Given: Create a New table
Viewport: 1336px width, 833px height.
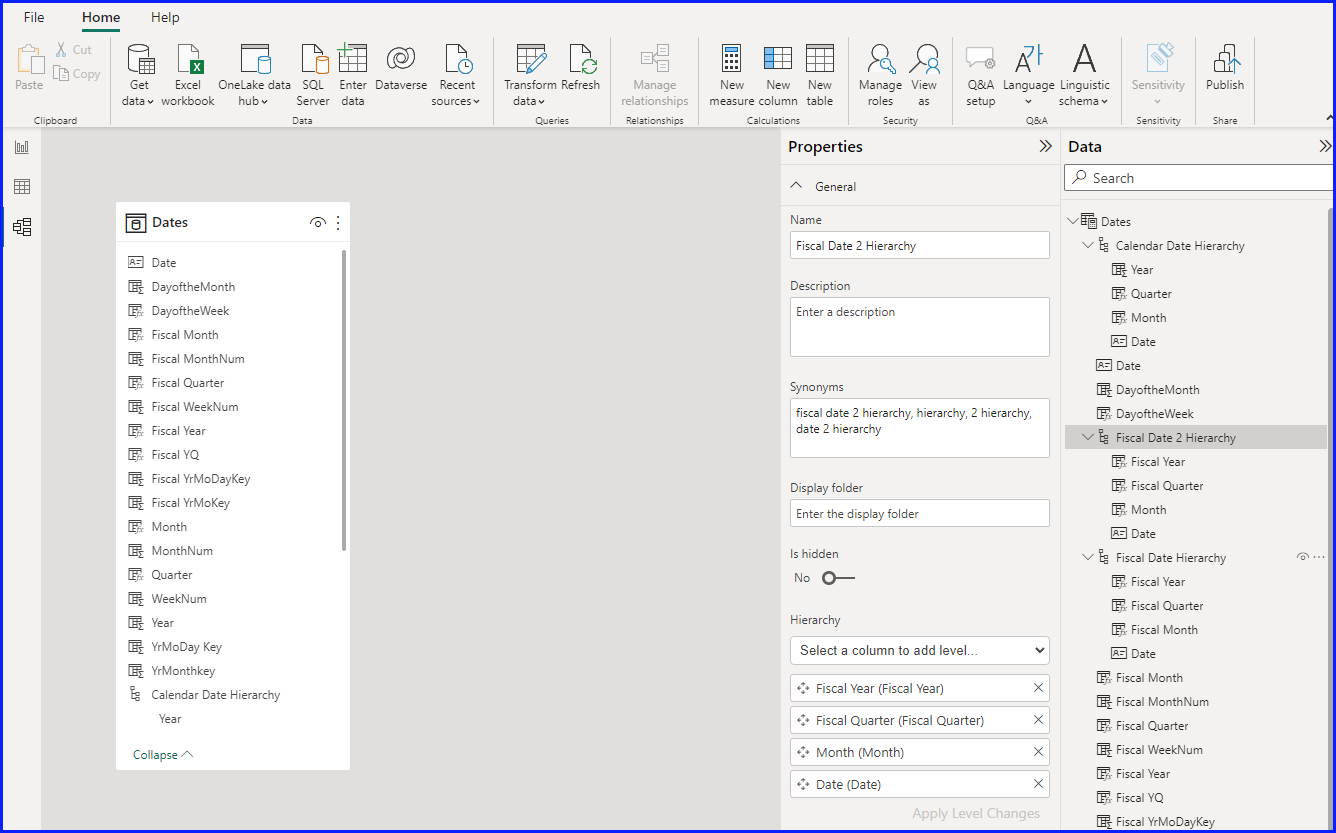Looking at the screenshot, I should (x=820, y=76).
